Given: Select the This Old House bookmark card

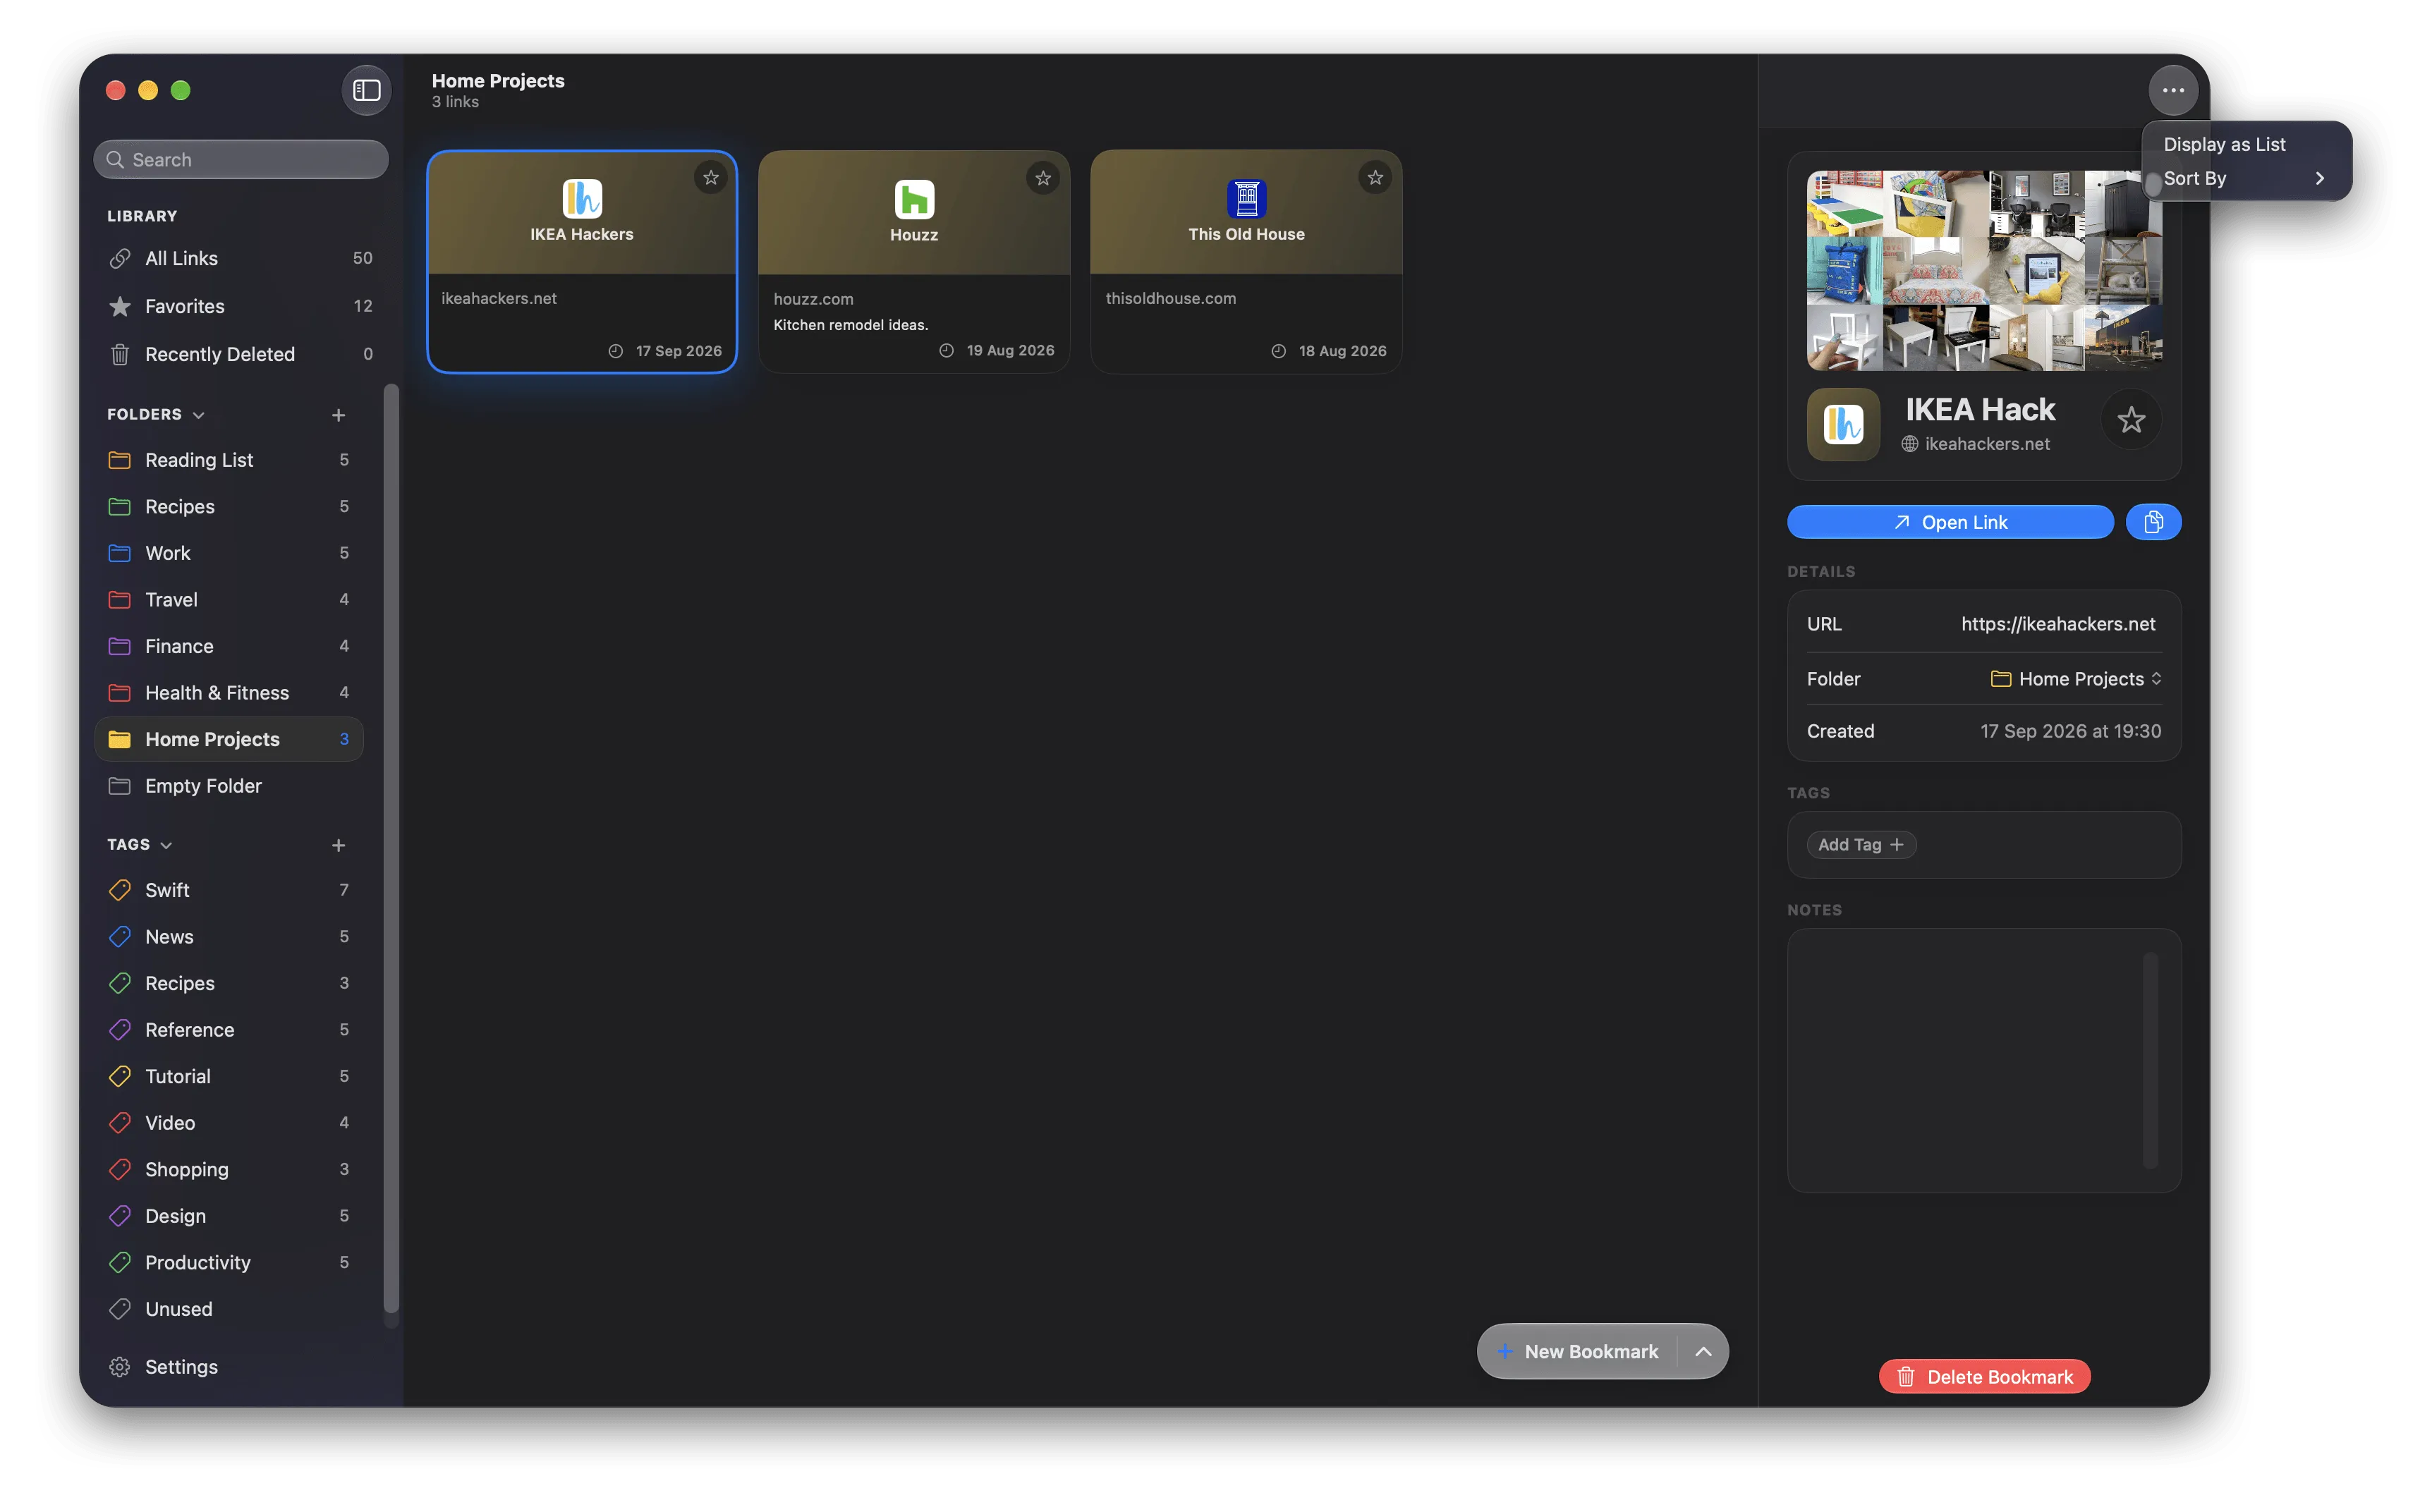Looking at the screenshot, I should (x=1245, y=262).
